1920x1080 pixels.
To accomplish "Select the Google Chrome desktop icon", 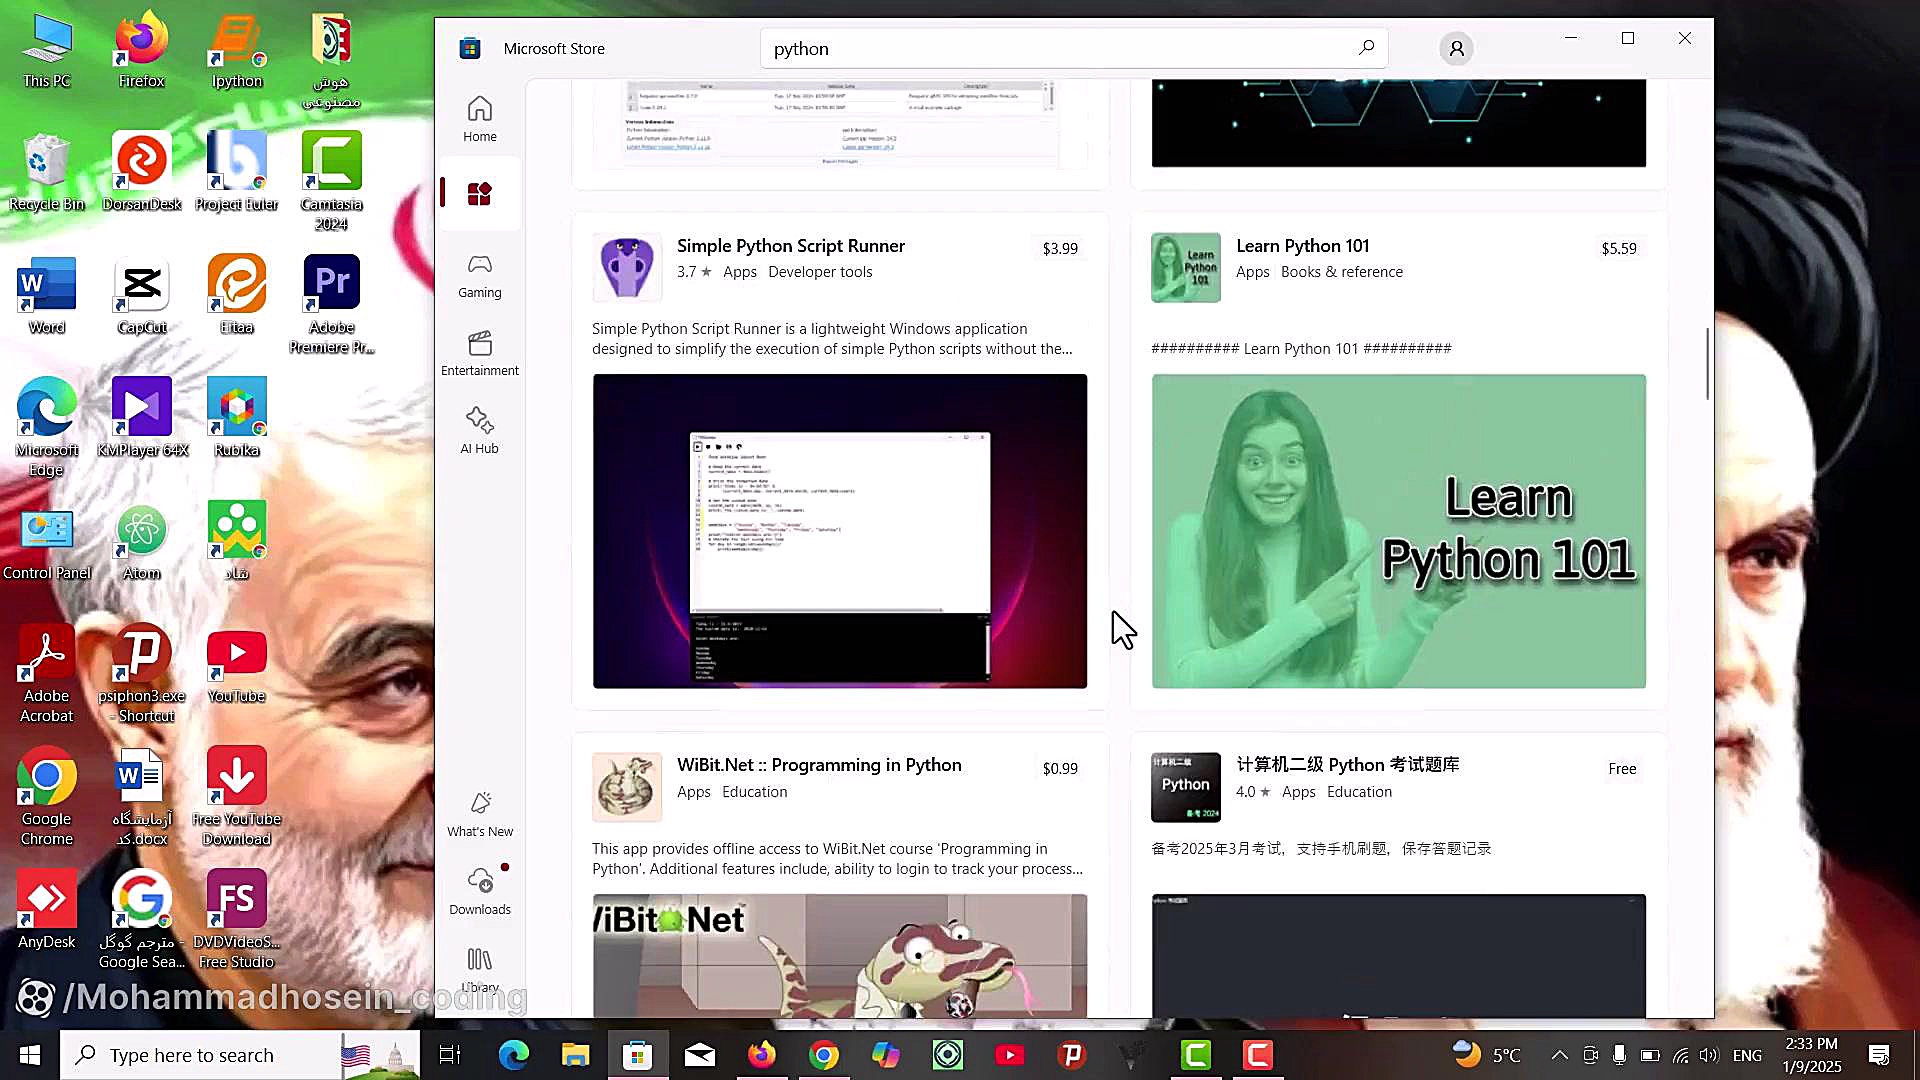I will click(x=46, y=797).
